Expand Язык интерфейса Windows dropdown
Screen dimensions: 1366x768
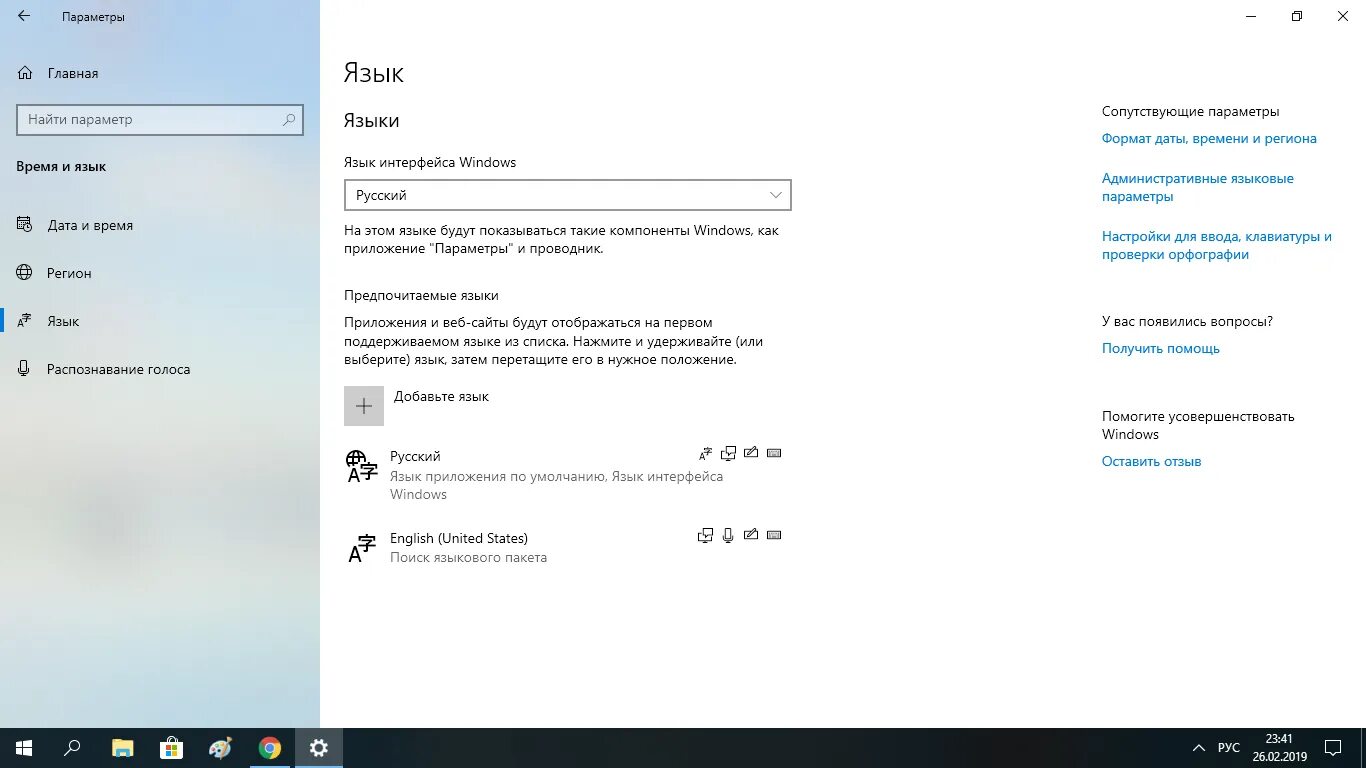click(567, 195)
